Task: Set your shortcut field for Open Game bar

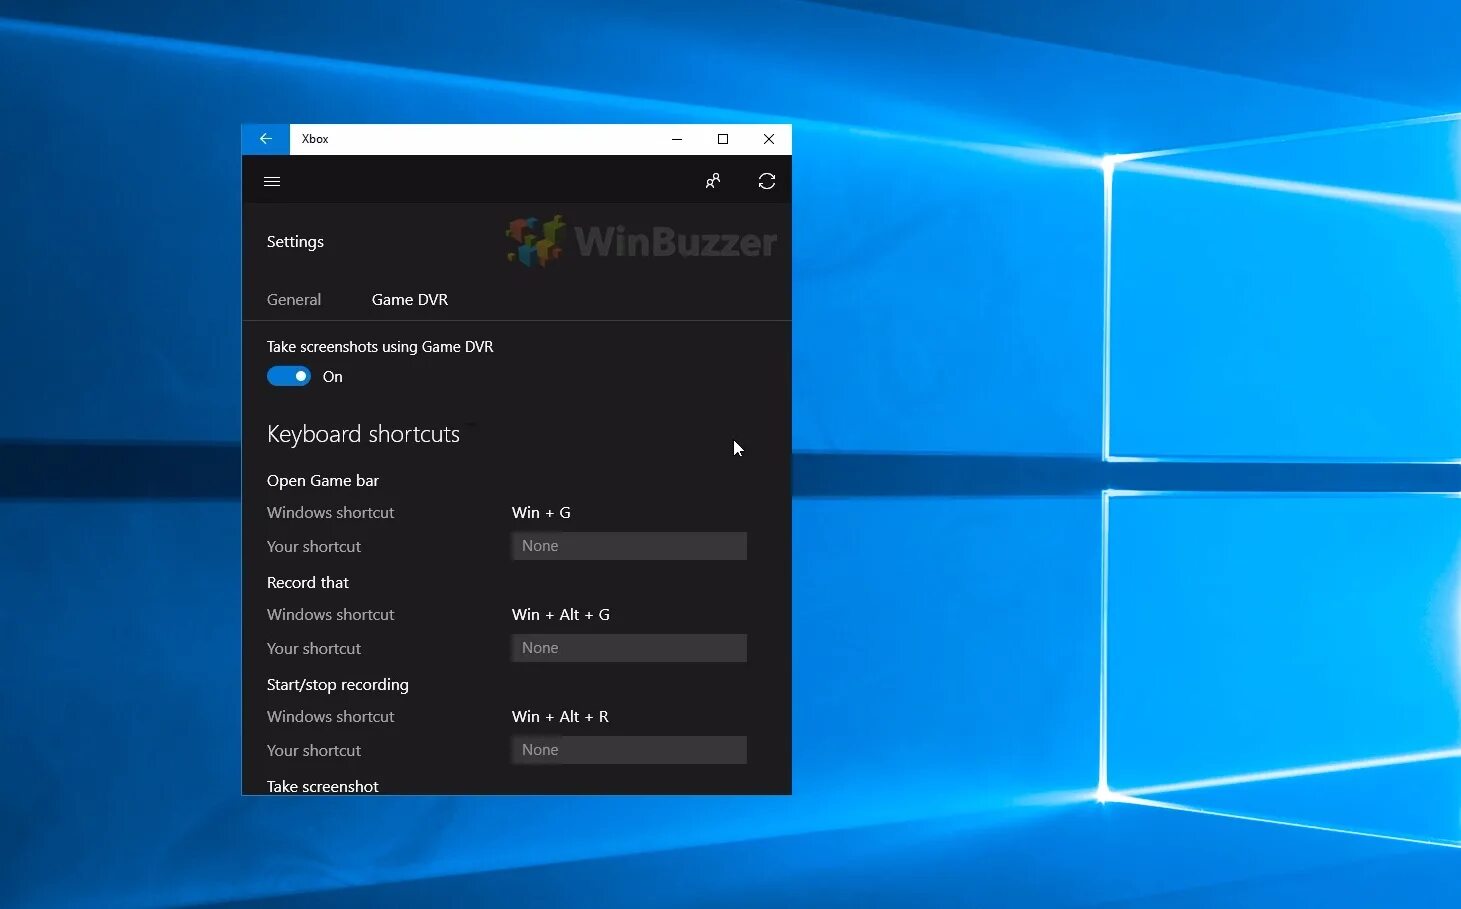Action: pos(629,546)
